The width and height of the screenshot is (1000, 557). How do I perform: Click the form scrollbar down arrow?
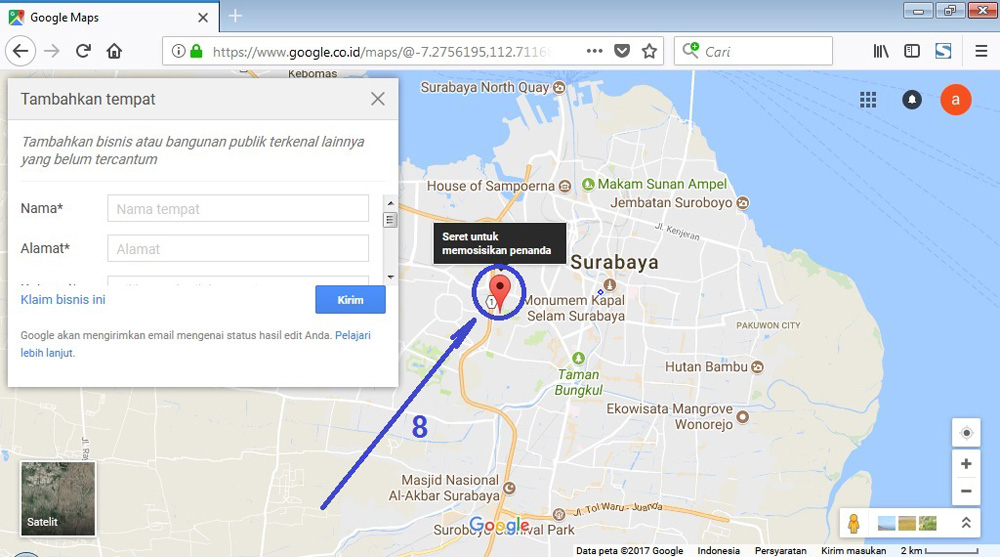pos(390,277)
